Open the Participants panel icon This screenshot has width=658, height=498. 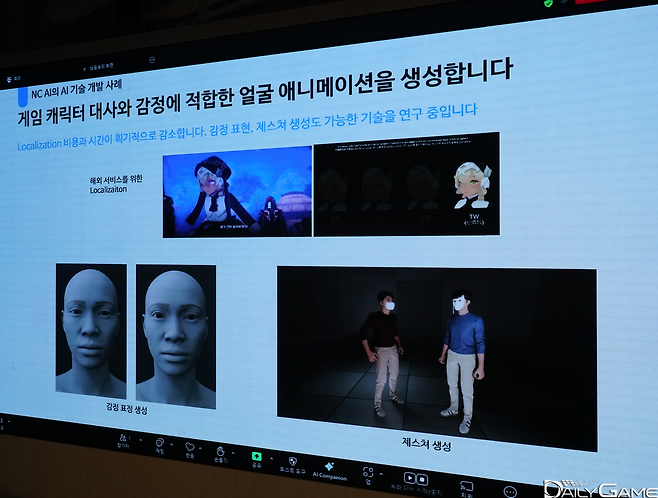(x=124, y=438)
